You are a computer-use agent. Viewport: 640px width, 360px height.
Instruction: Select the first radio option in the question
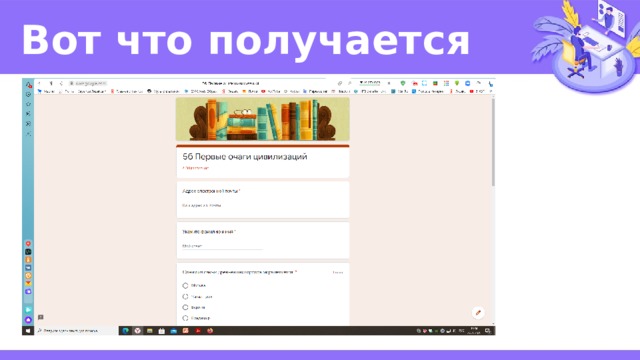click(x=185, y=285)
